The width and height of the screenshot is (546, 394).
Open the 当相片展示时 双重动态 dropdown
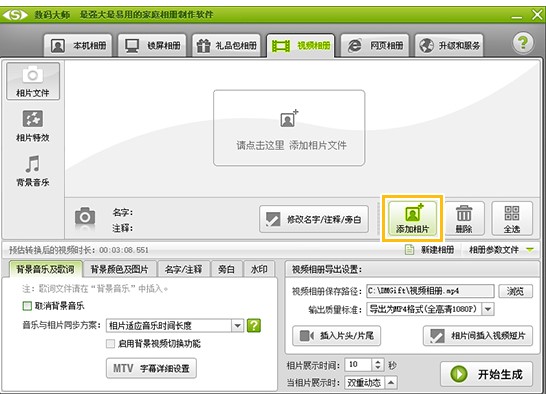tap(370, 383)
